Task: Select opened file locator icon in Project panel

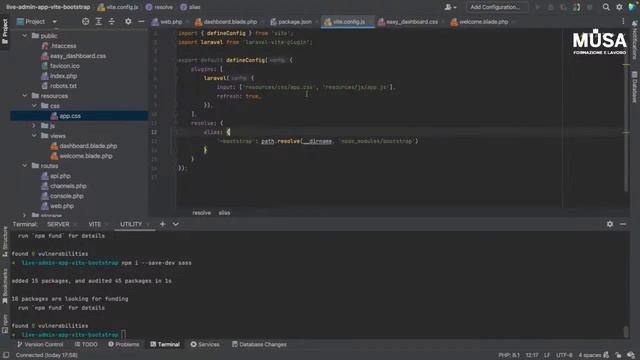Action: pos(85,22)
